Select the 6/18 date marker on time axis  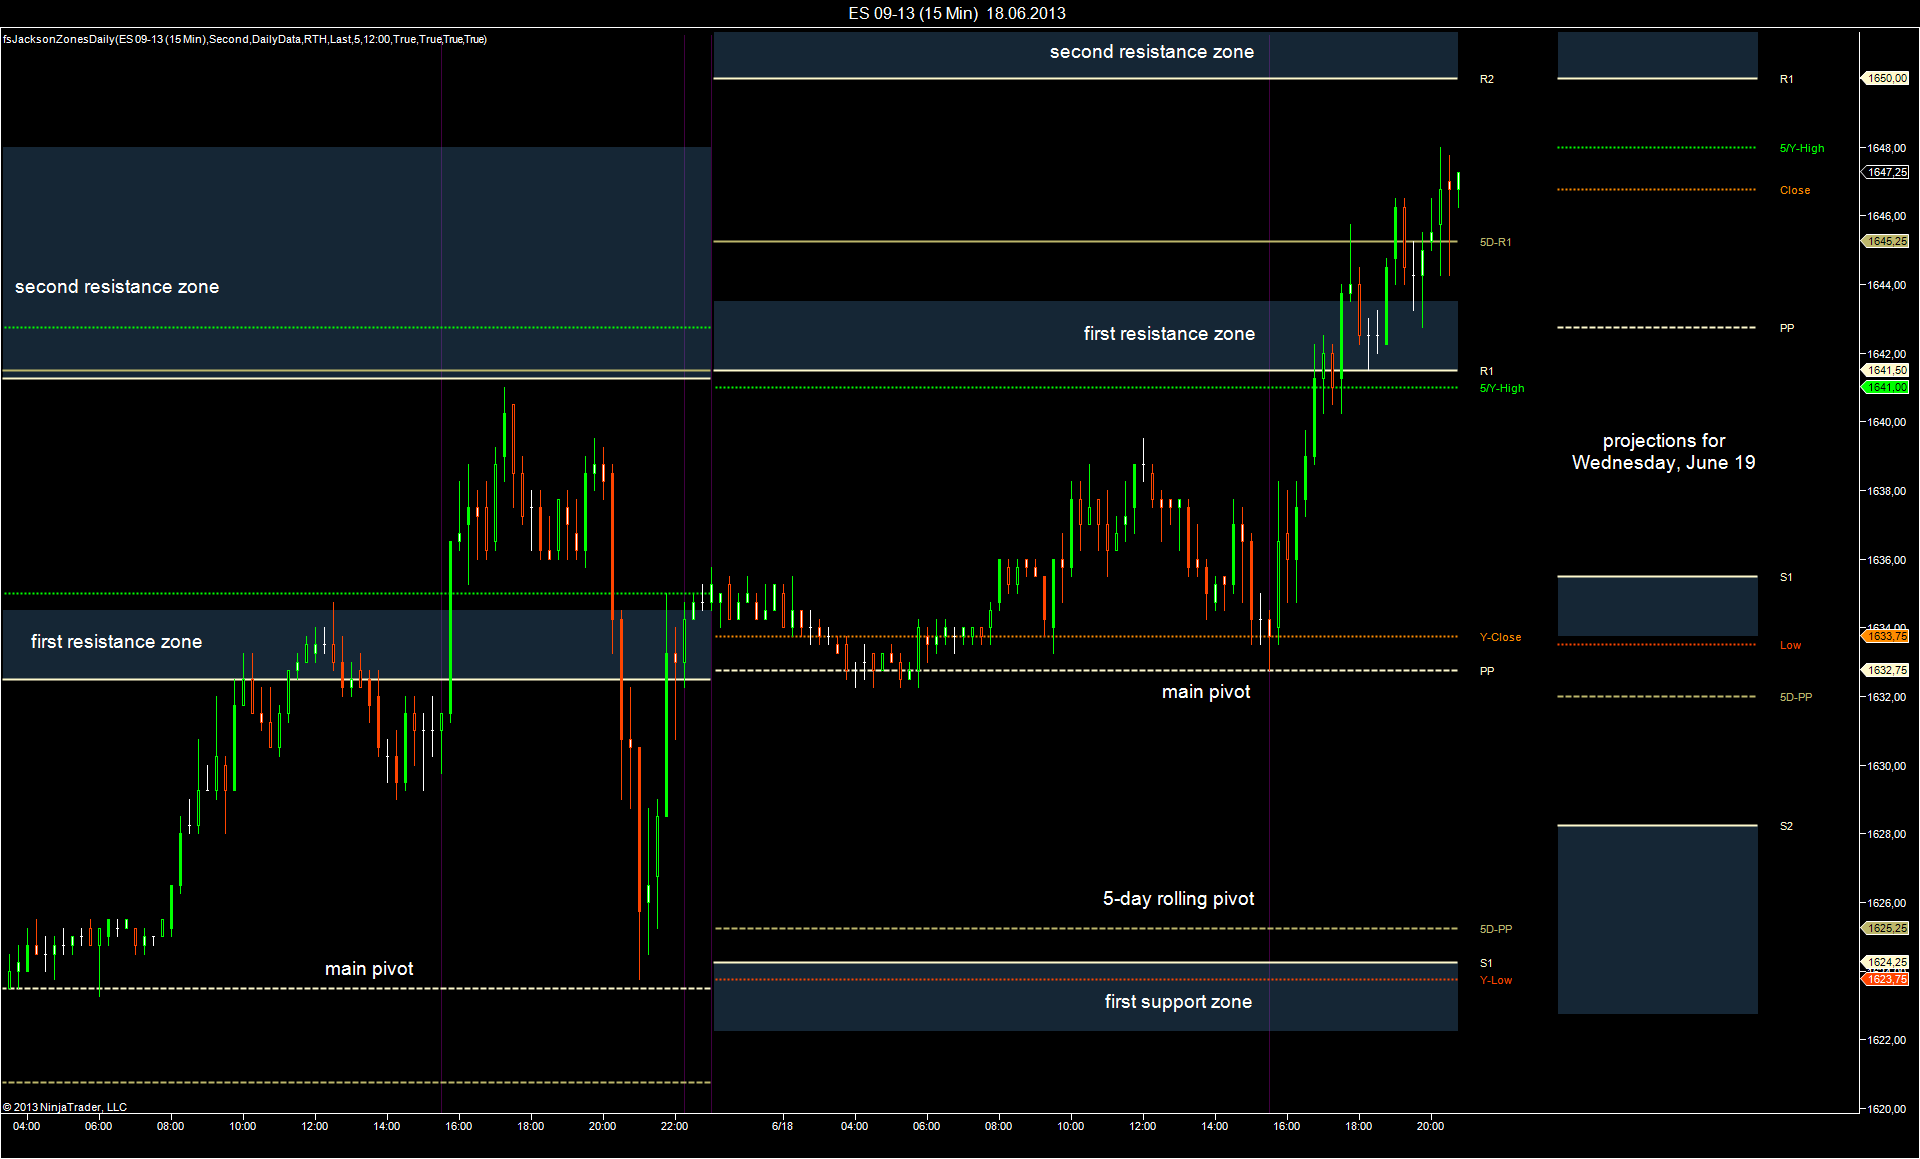782,1126
